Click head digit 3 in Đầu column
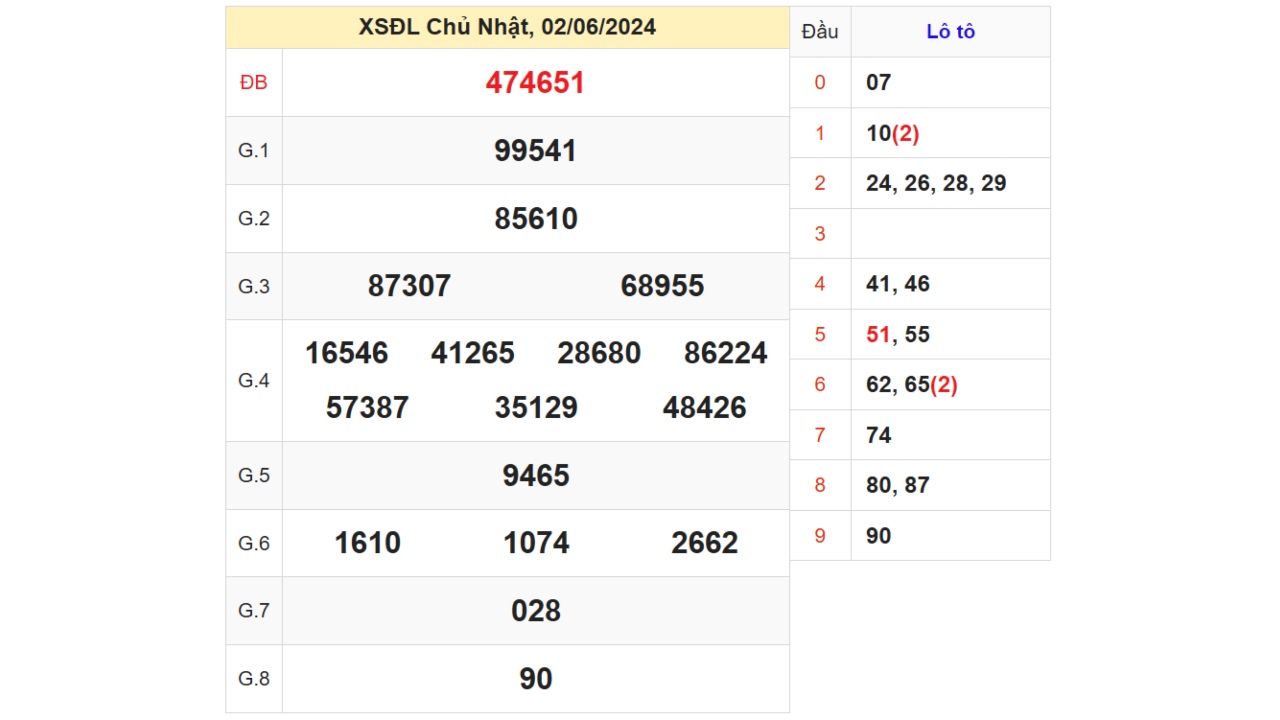Screen dimensions: 1280x720 pyautogui.click(x=820, y=234)
